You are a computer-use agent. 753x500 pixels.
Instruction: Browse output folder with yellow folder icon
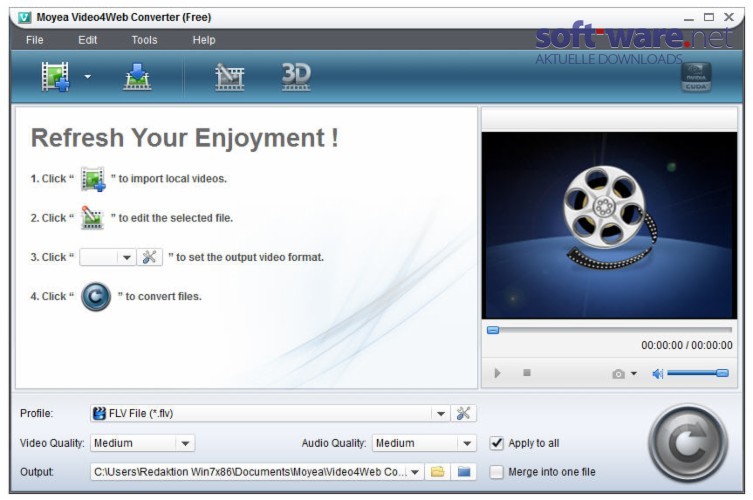coord(437,472)
